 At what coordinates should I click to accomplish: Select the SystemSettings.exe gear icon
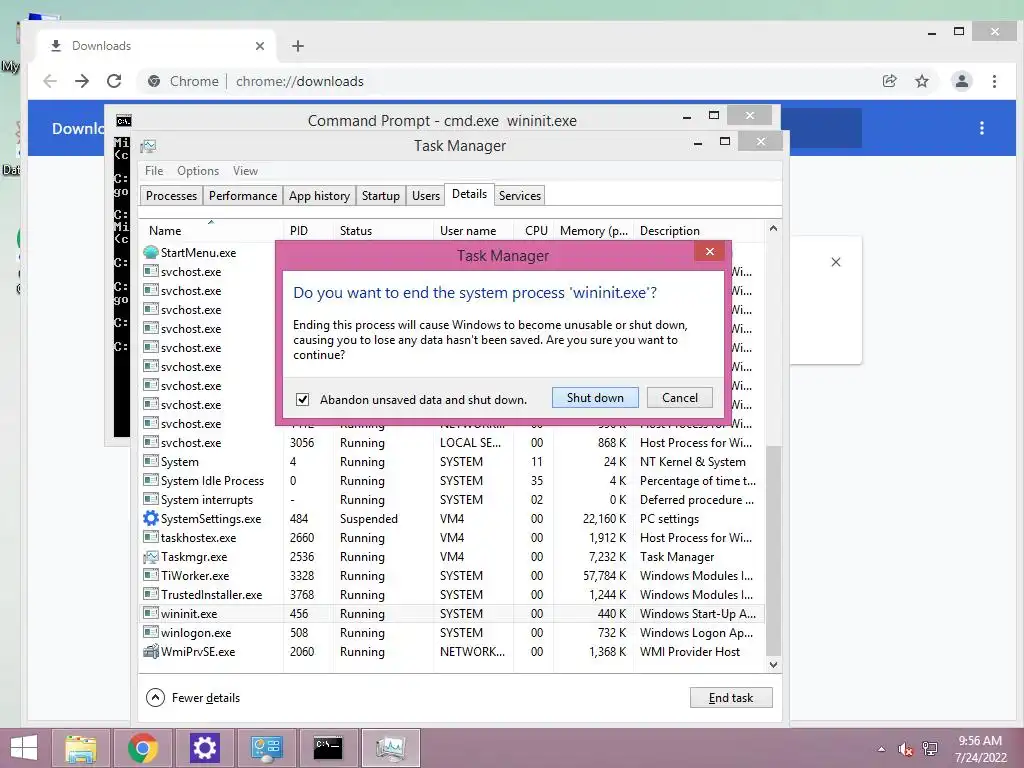[151, 519]
